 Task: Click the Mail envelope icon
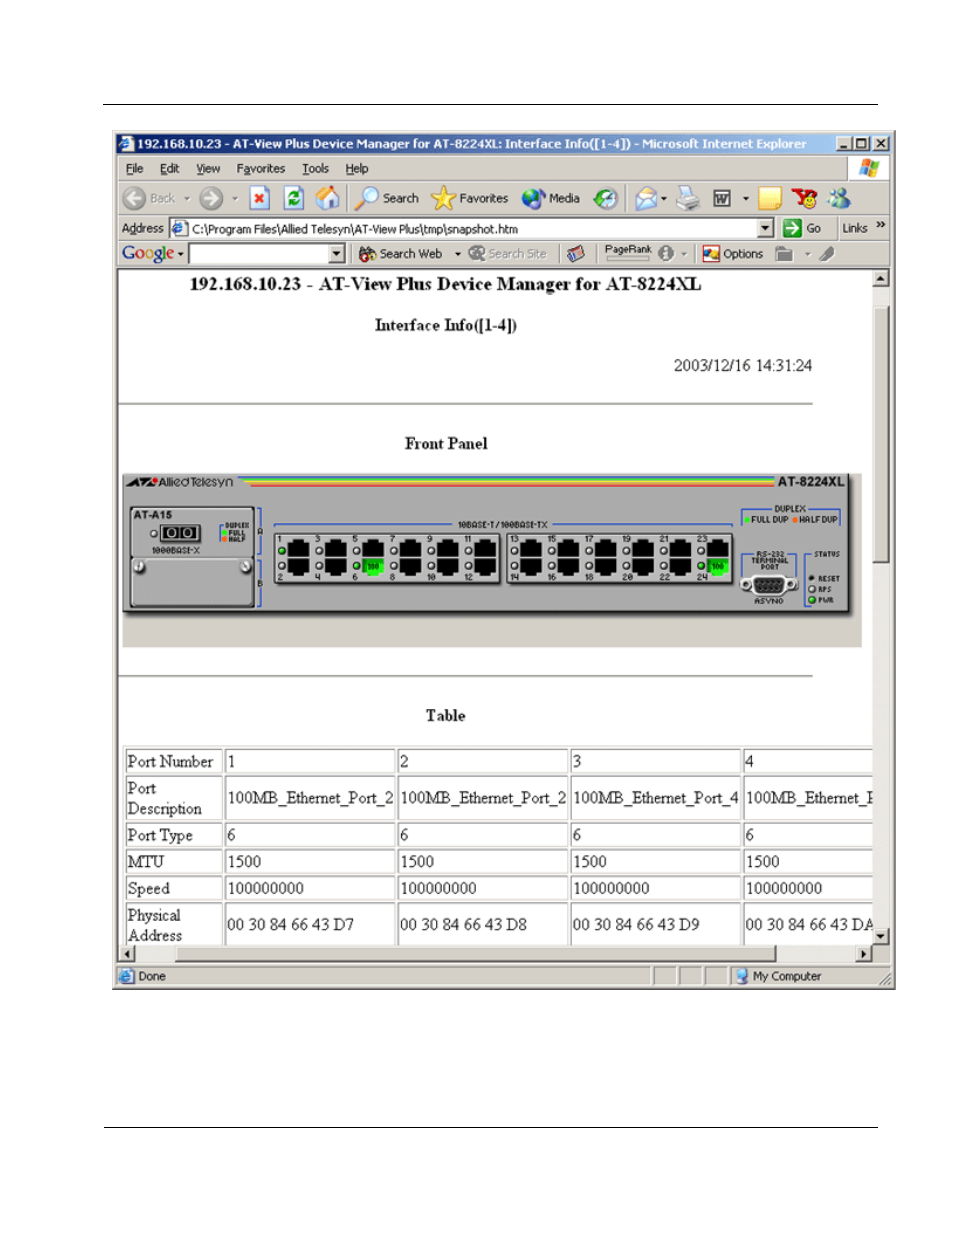click(x=646, y=198)
